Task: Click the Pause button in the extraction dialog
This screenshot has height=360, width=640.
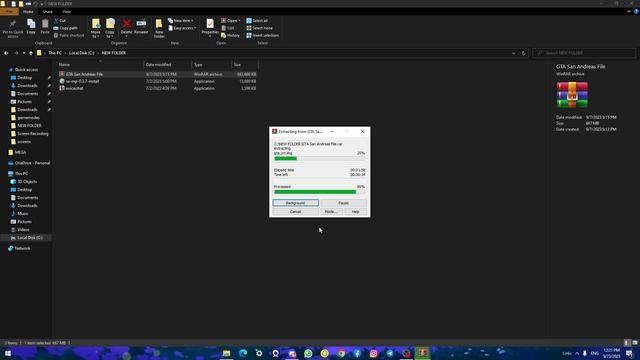Action: coord(343,203)
